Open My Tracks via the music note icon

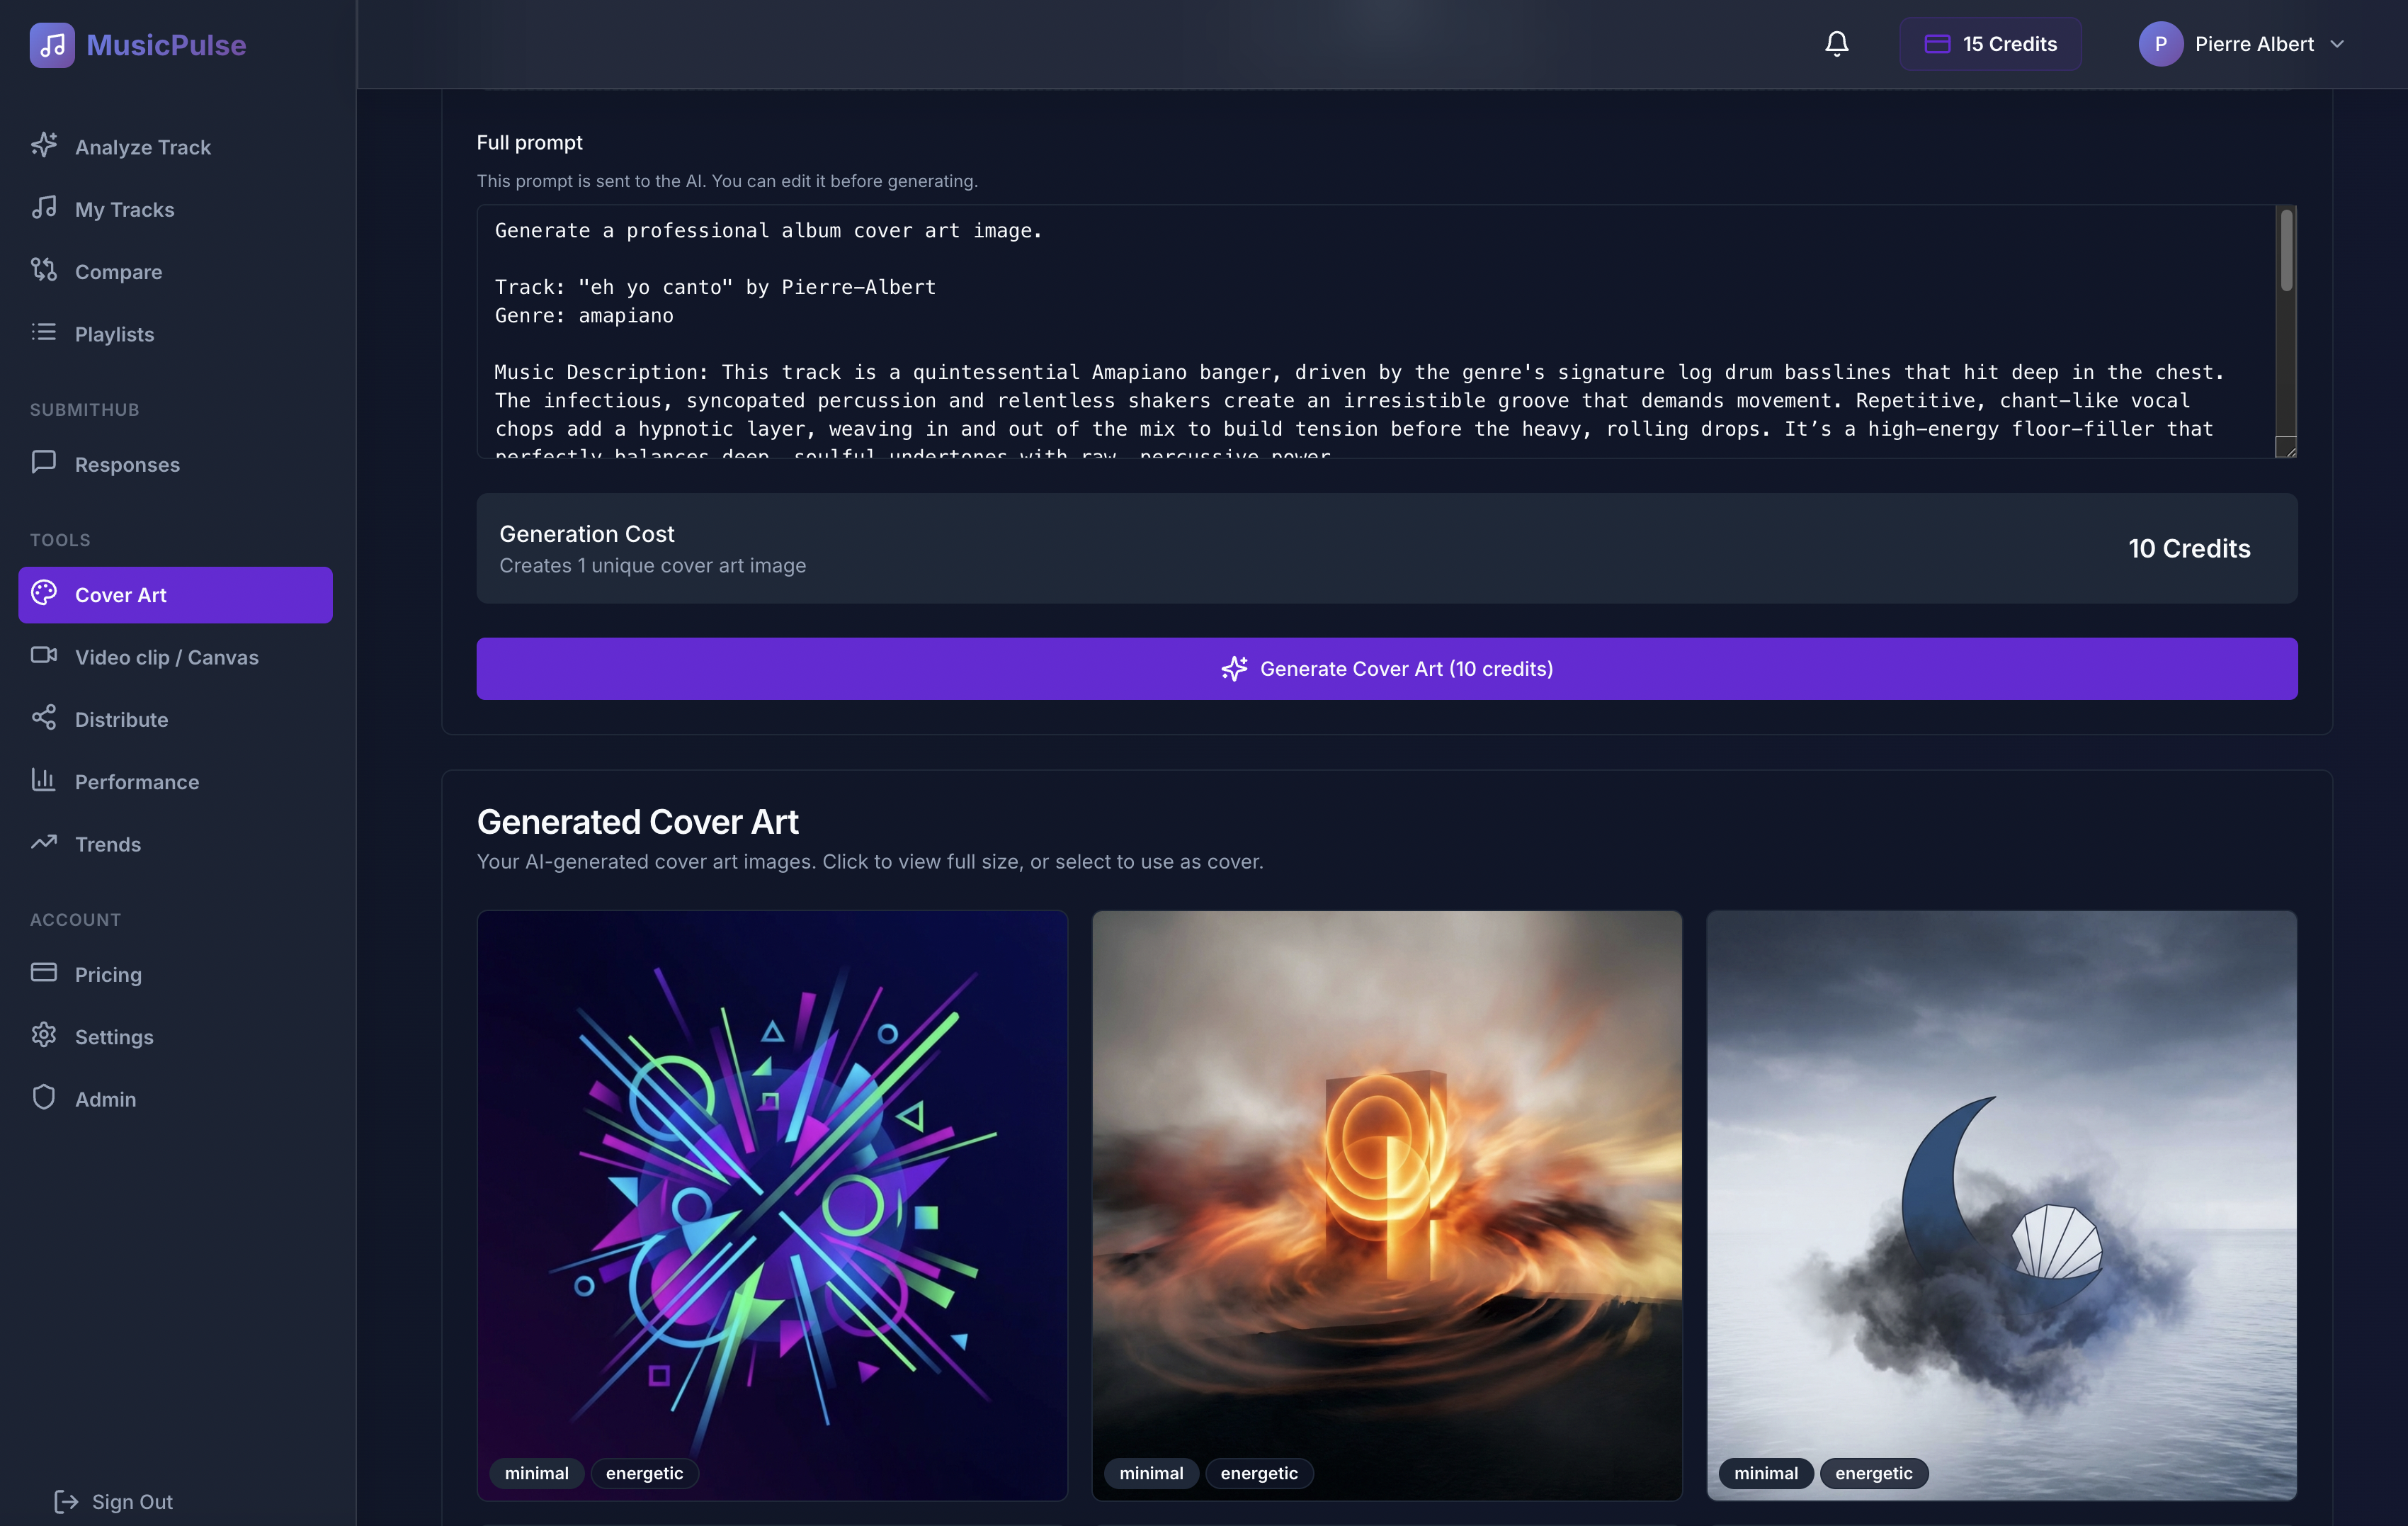tap(44, 209)
